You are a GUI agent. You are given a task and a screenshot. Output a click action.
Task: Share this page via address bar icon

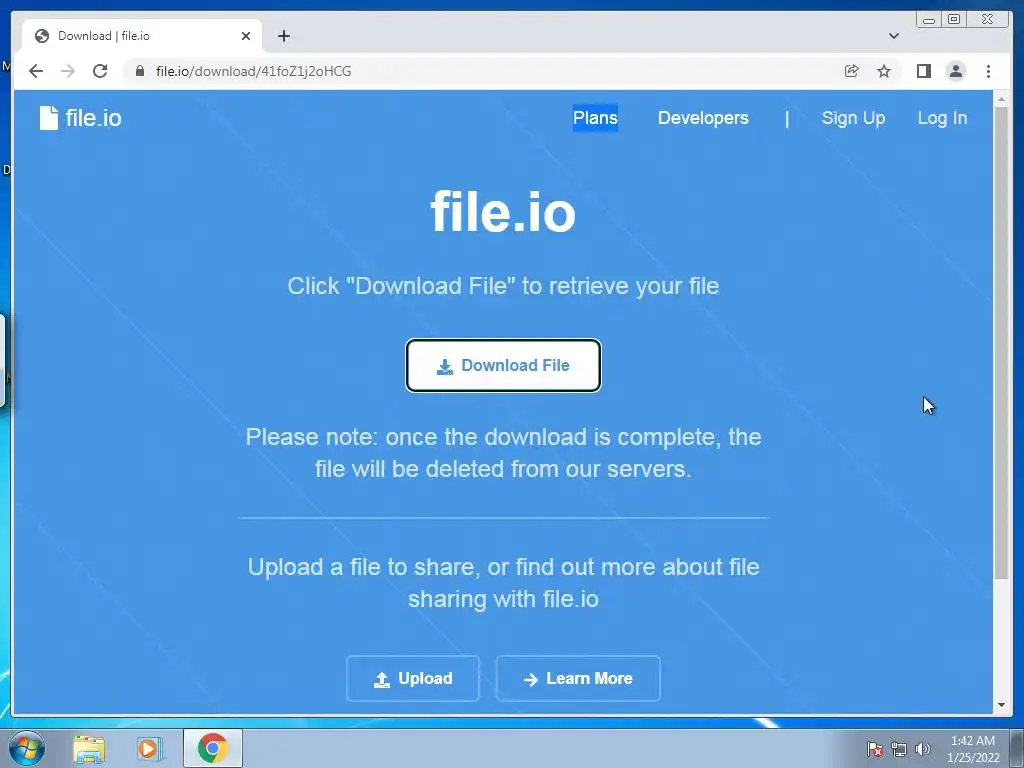click(852, 71)
